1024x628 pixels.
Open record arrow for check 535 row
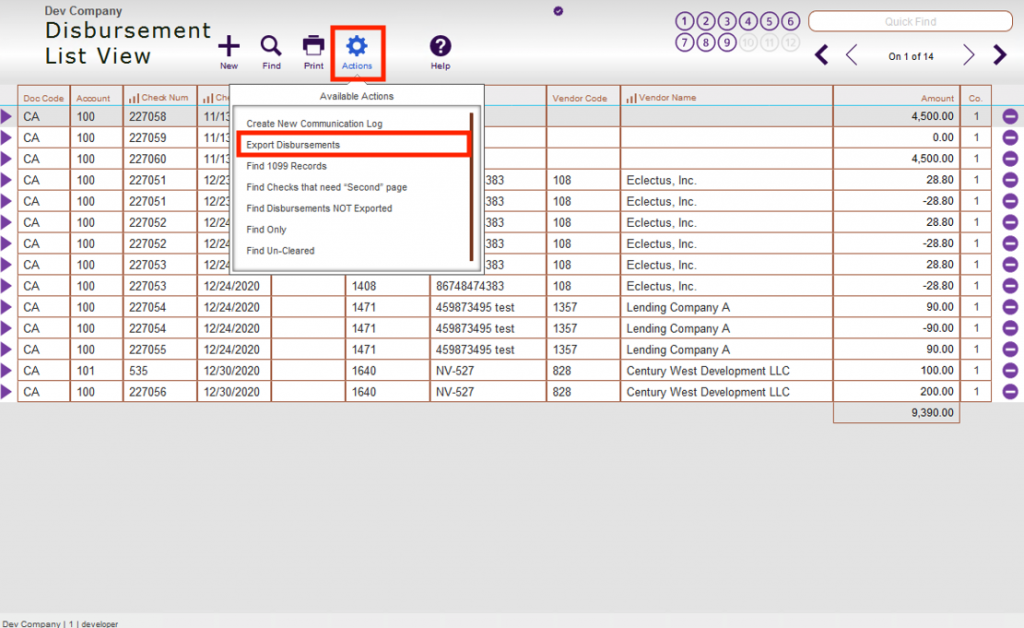tap(7, 371)
